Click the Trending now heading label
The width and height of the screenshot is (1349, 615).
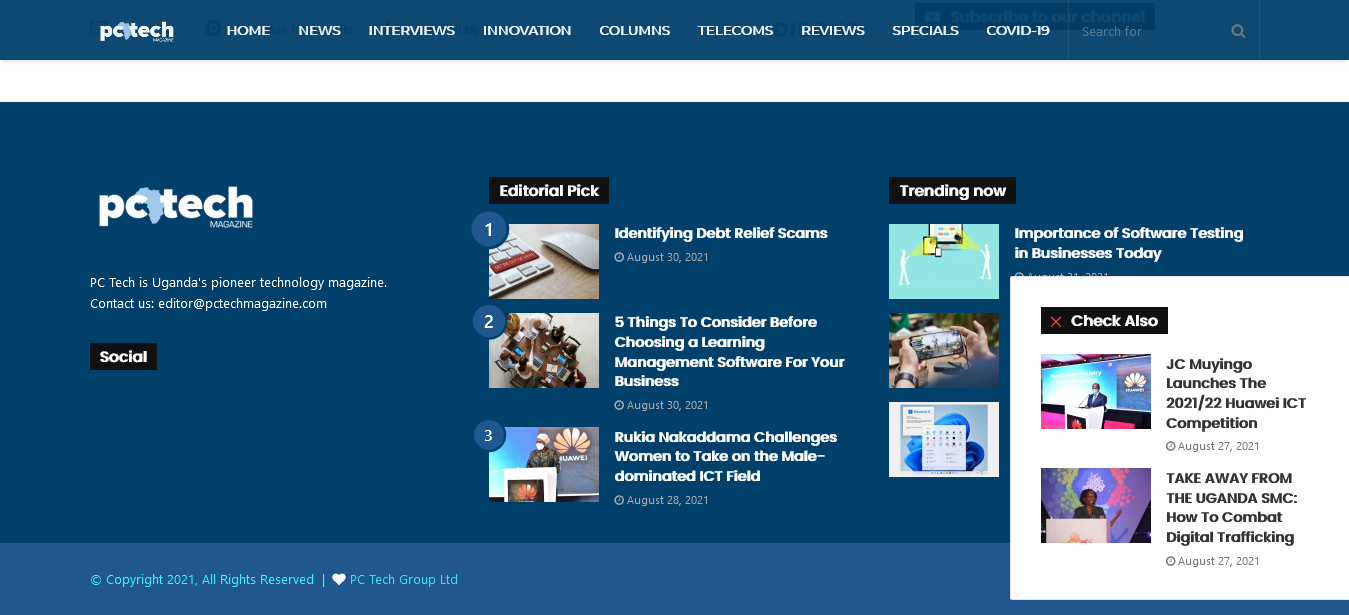[952, 190]
